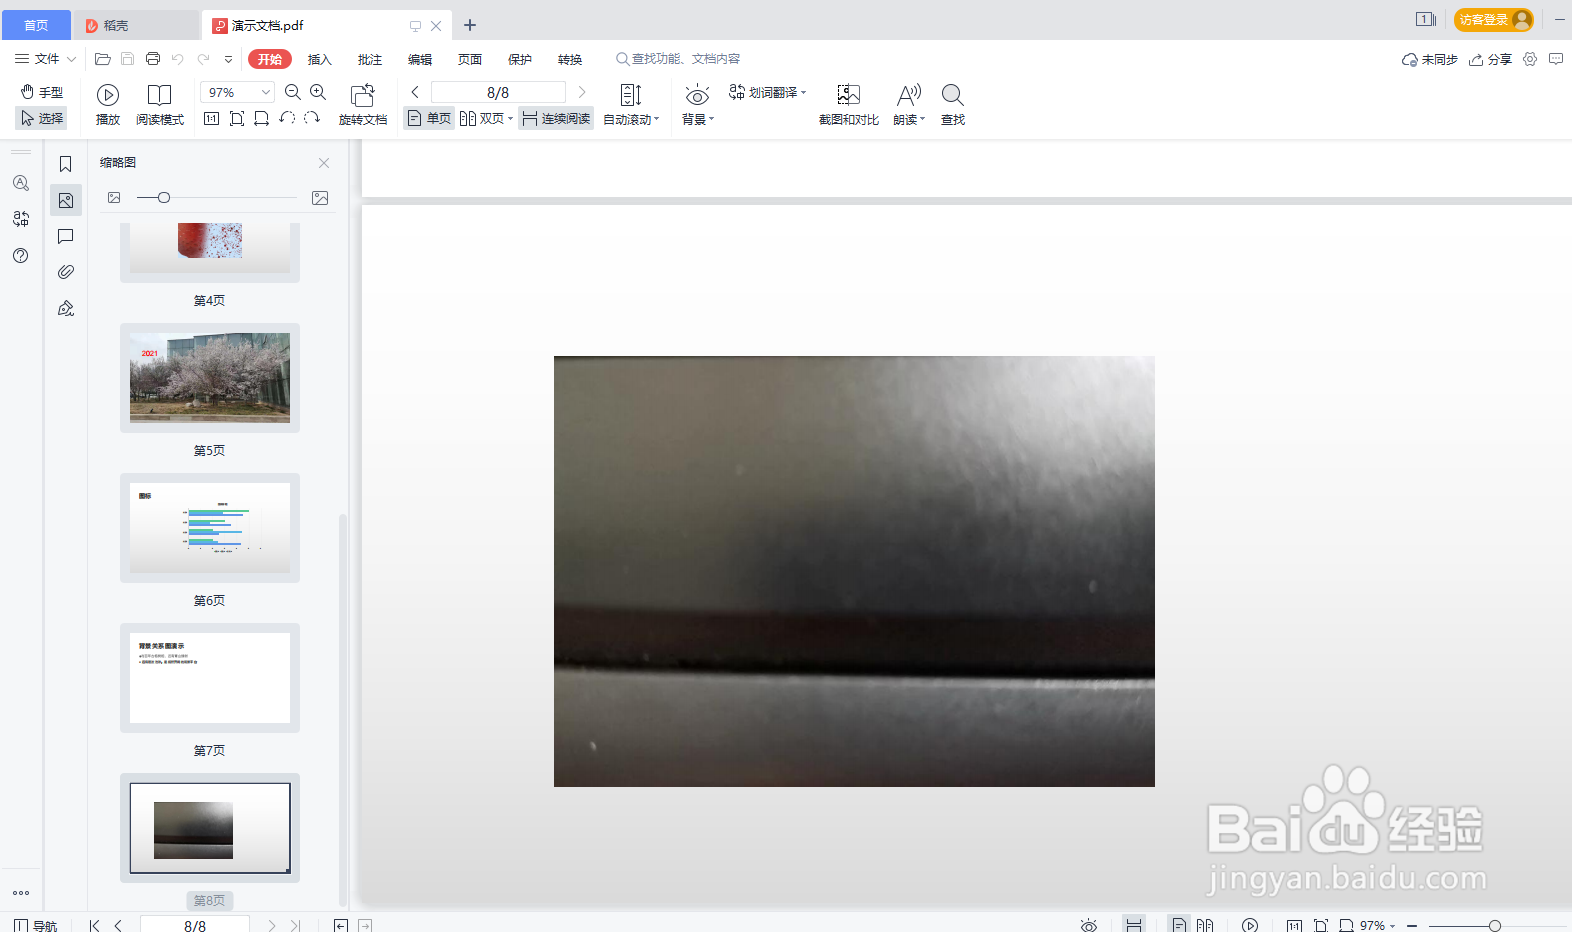Open Read Aloud (朗读) dropdown

909,105
